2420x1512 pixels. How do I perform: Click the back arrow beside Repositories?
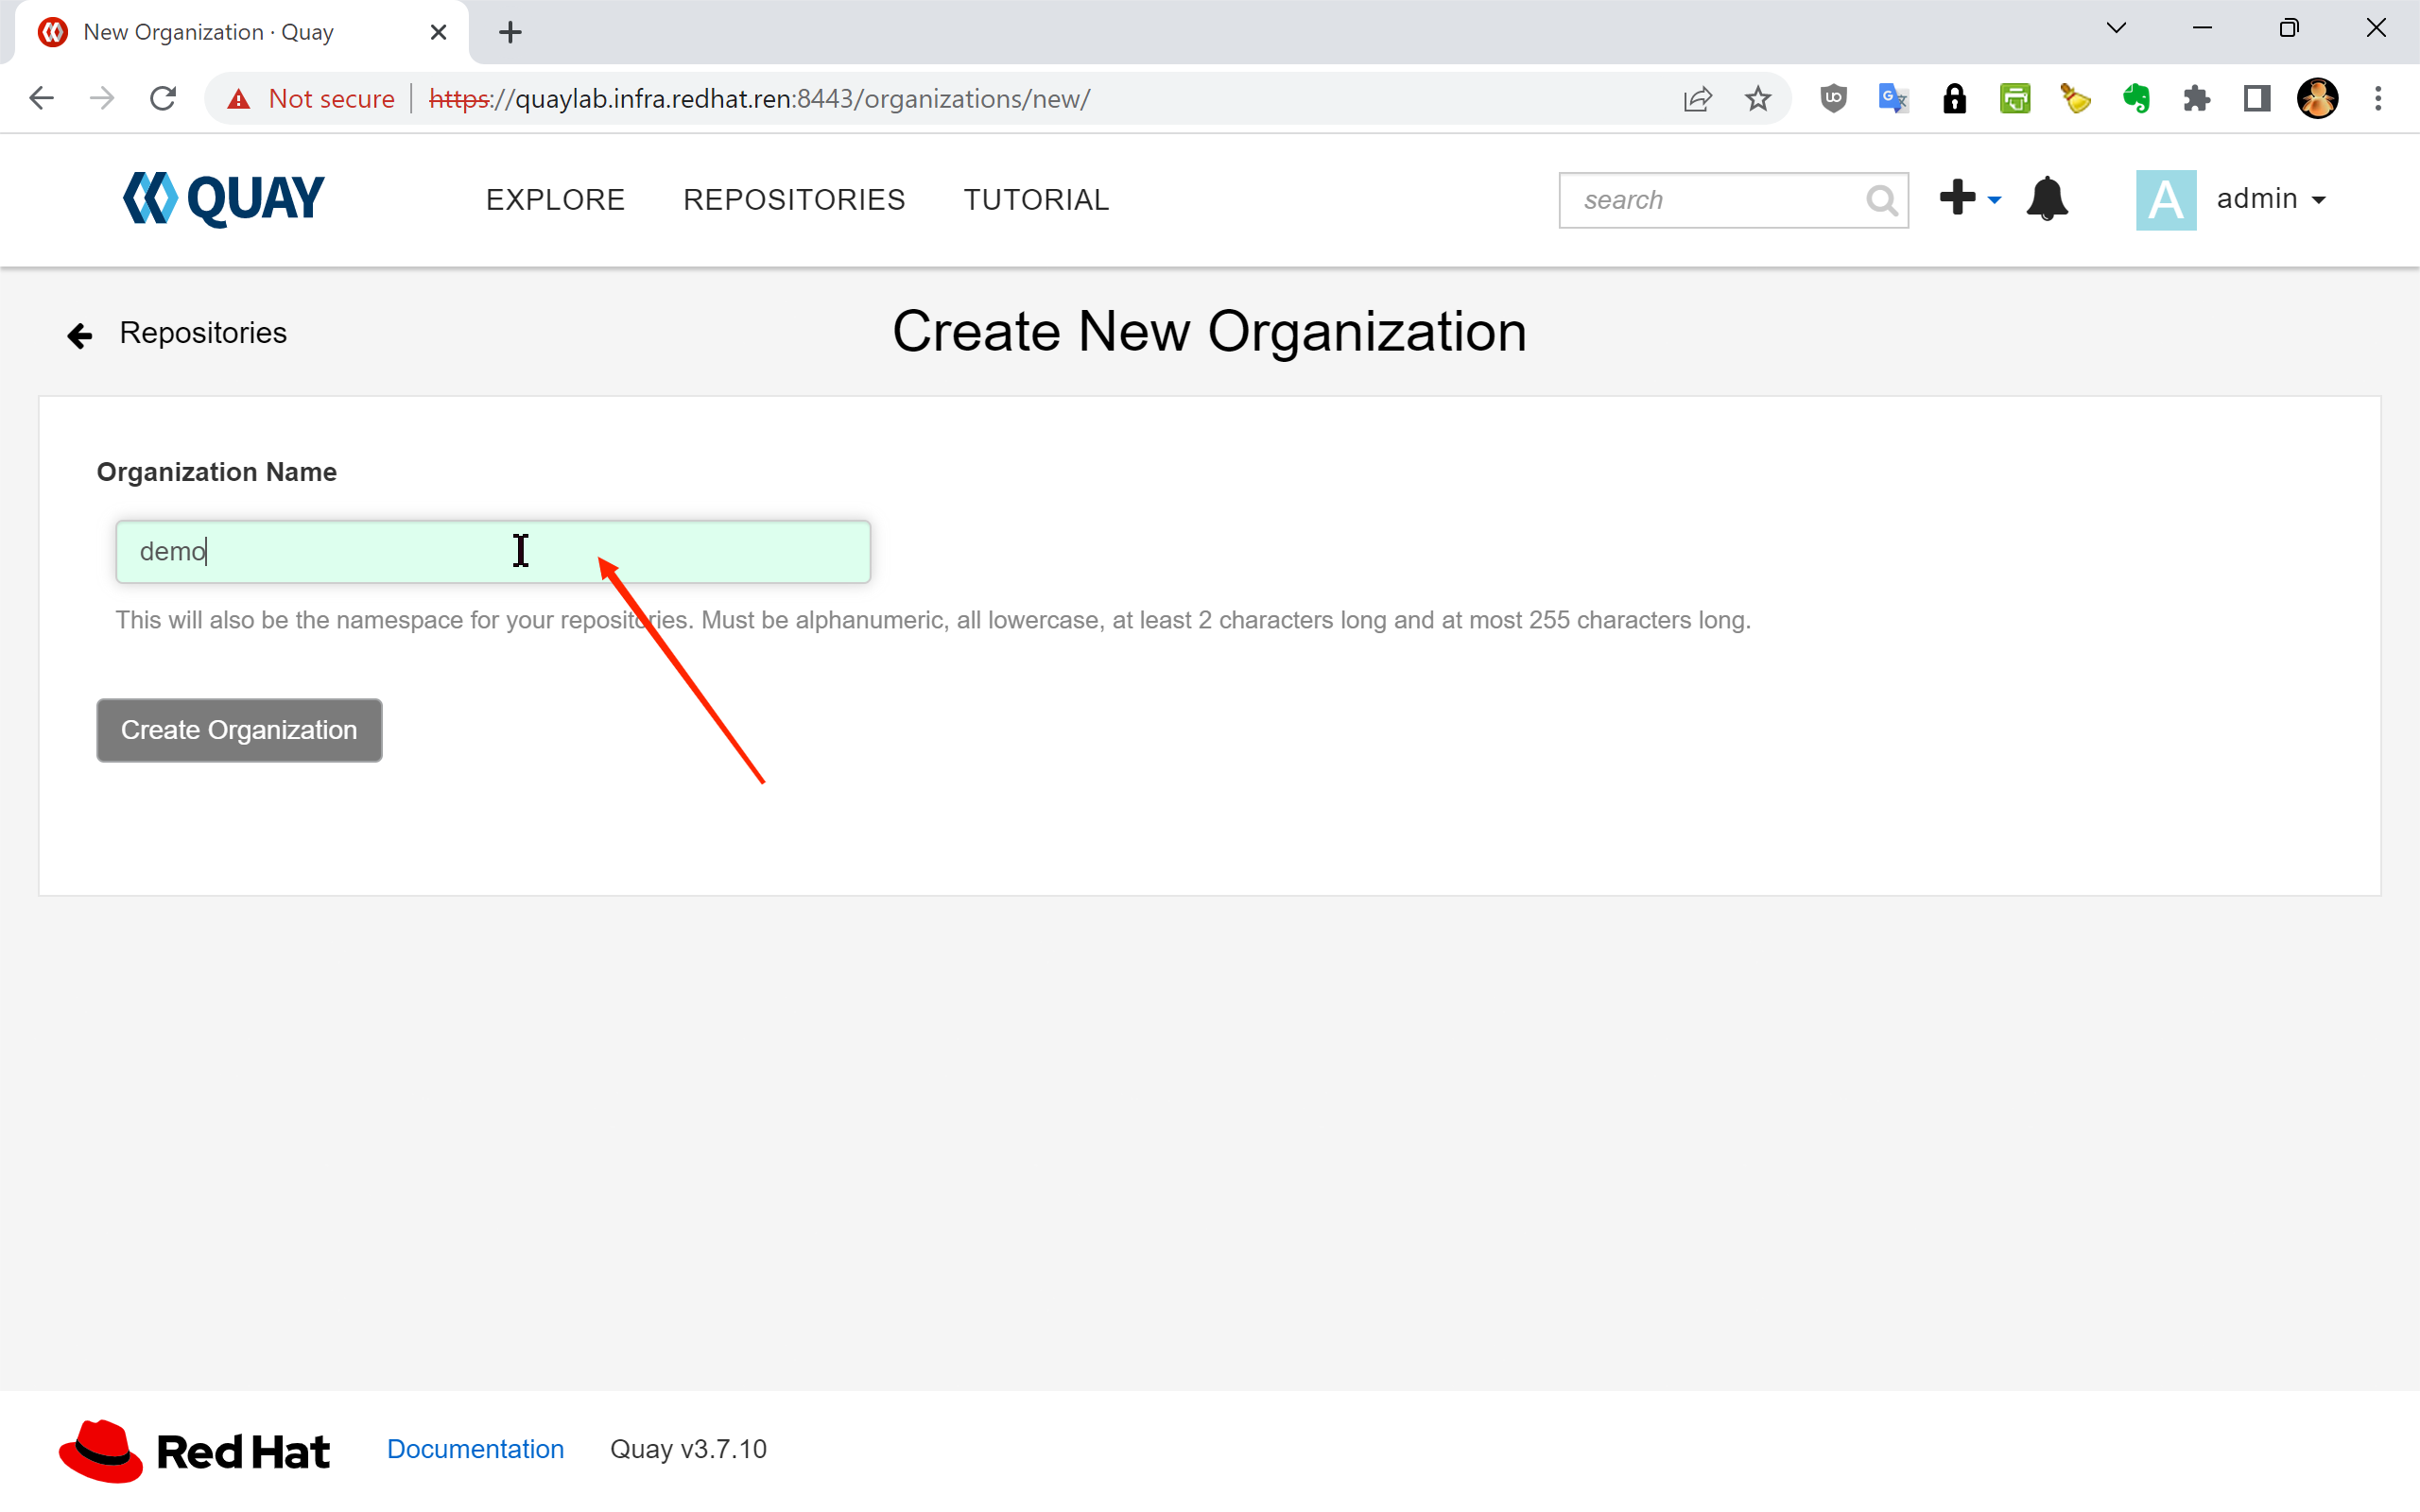pos(80,335)
